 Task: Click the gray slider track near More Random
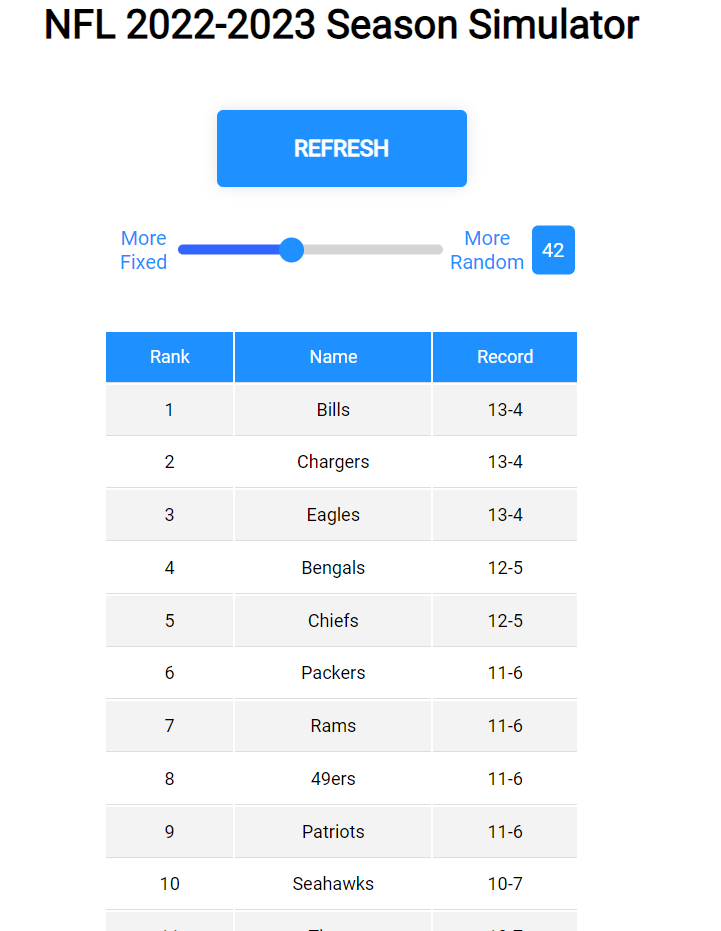373,250
